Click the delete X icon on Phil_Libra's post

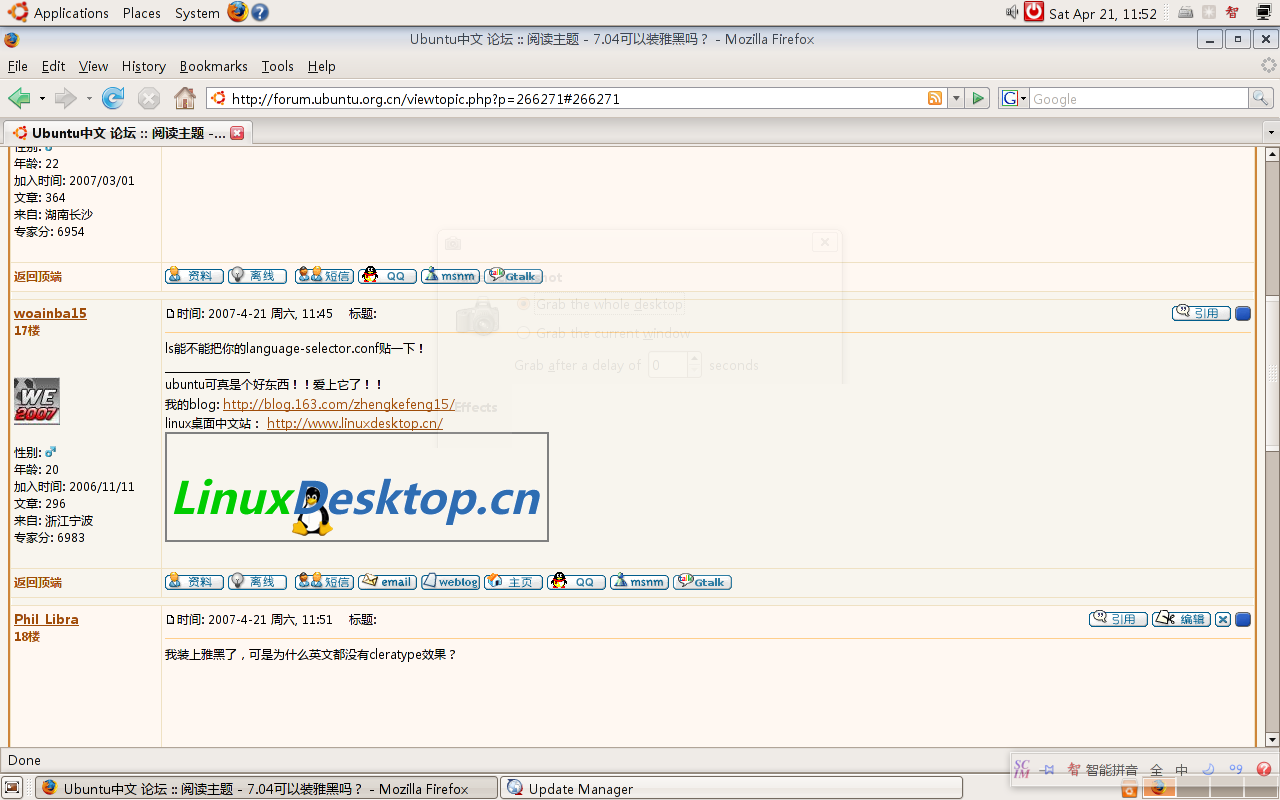1223,620
